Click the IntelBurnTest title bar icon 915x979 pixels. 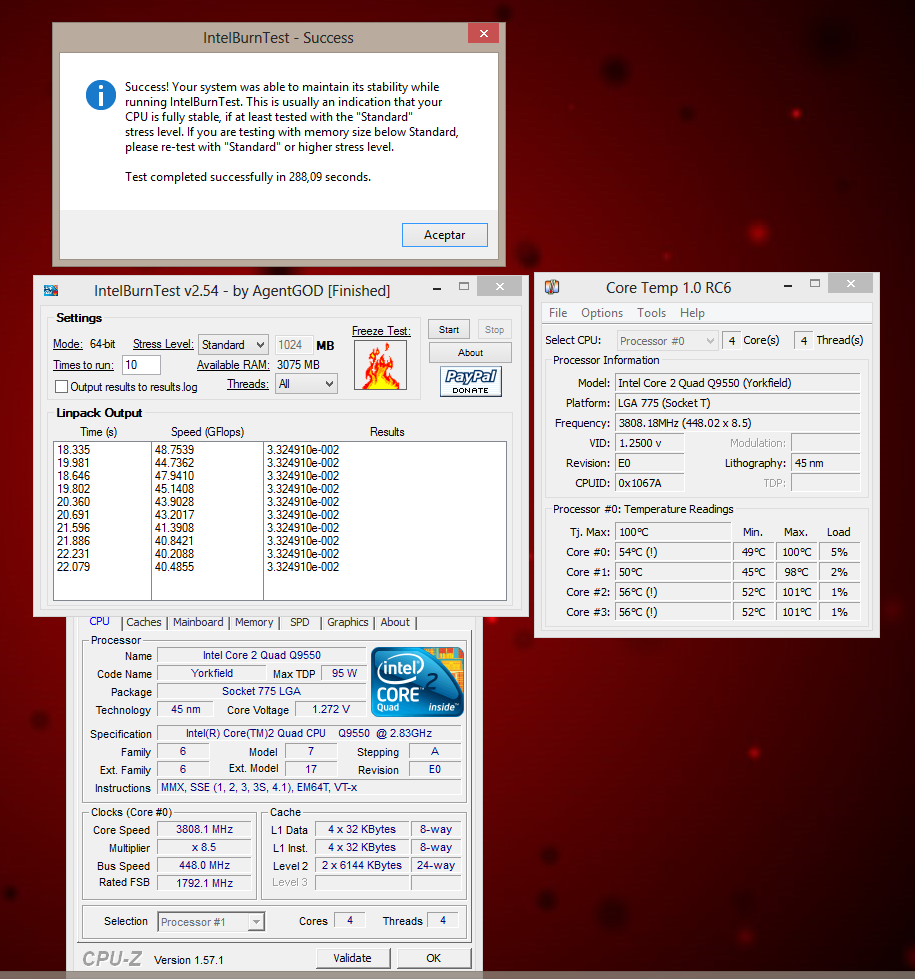pyautogui.click(x=51, y=291)
